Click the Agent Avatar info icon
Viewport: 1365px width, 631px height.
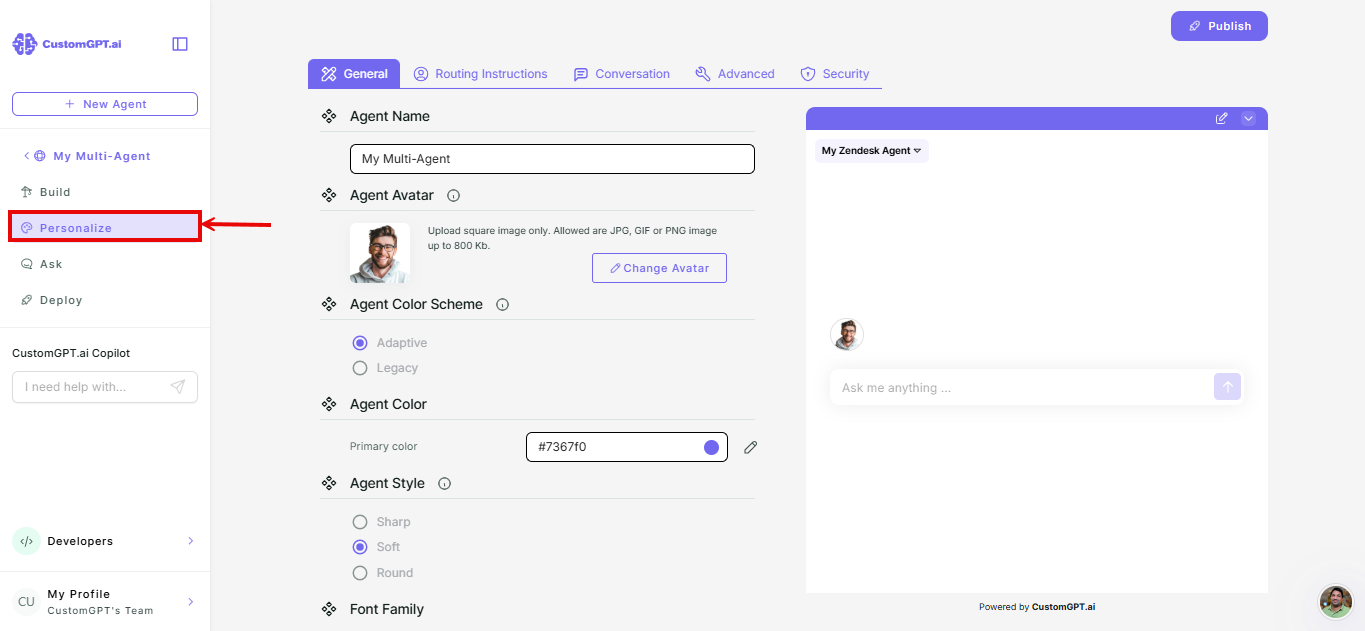pyautogui.click(x=453, y=196)
